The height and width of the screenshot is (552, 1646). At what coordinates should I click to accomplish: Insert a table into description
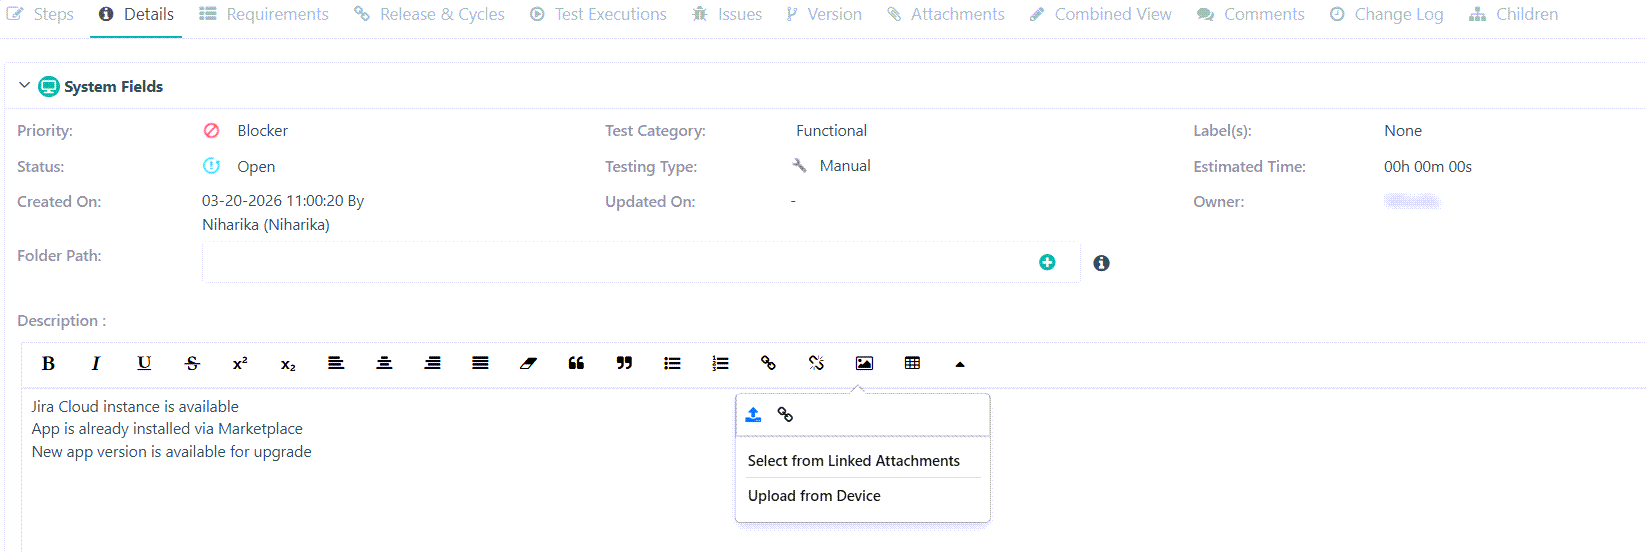pyautogui.click(x=912, y=364)
